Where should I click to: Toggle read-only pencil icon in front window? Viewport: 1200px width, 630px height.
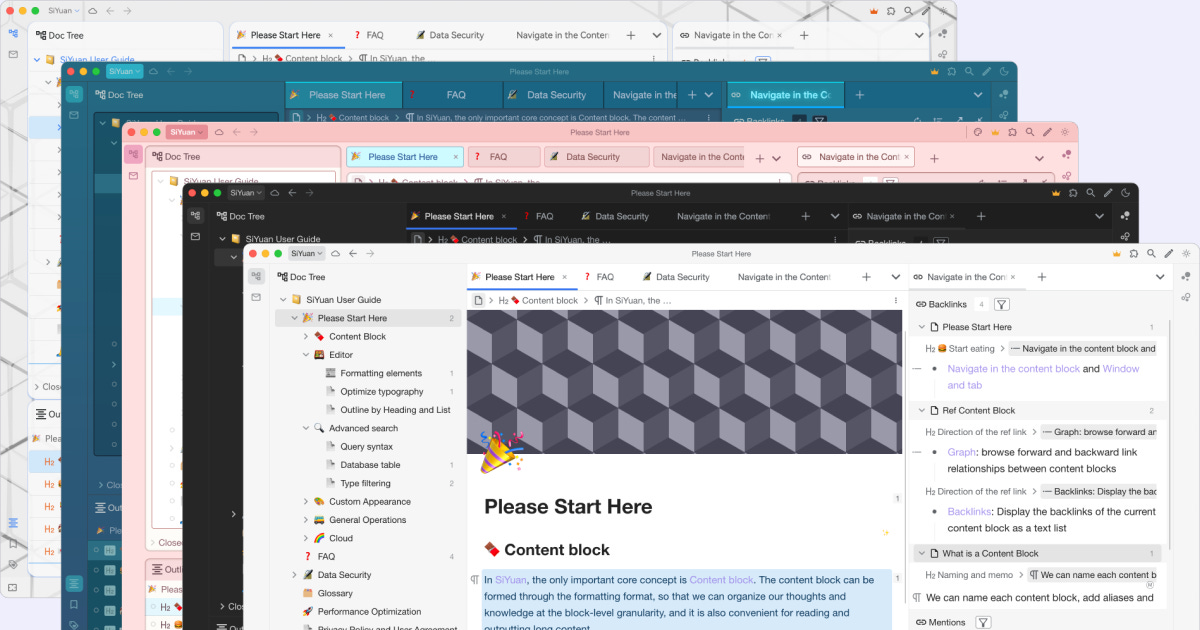tap(1169, 253)
